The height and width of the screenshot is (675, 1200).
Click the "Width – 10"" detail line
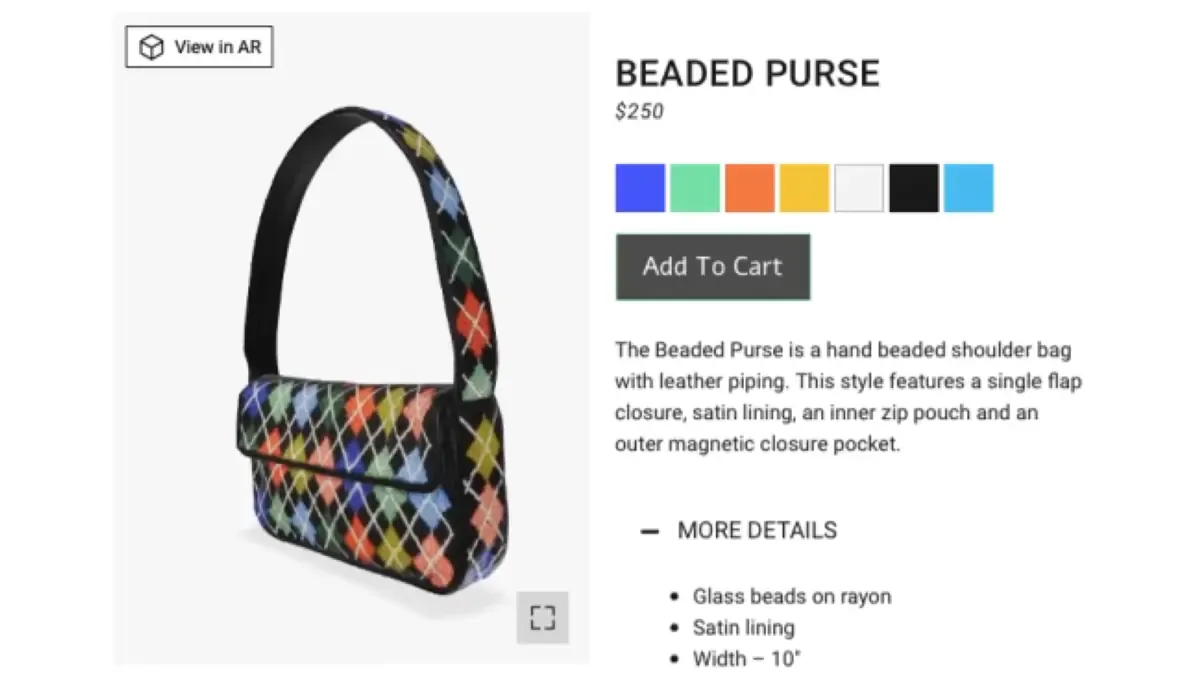coord(746,658)
